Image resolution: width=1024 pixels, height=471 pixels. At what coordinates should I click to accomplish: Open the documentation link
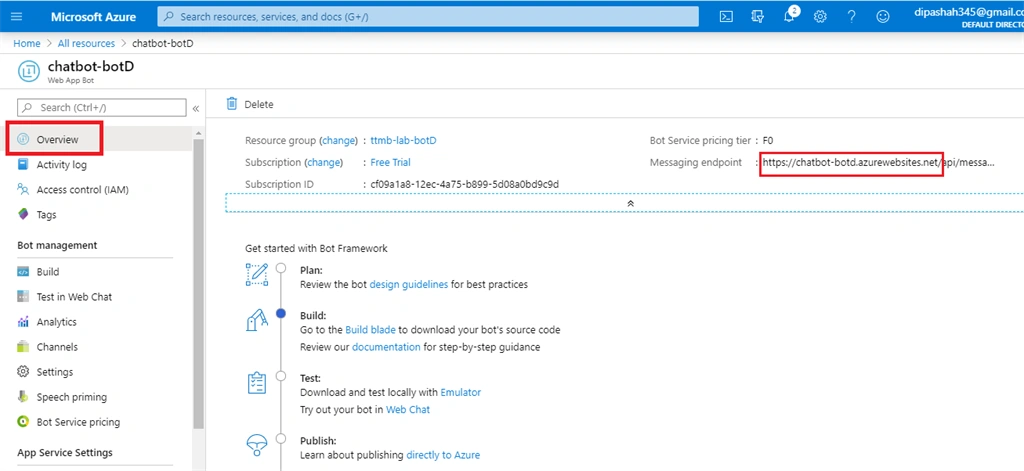click(x=386, y=347)
